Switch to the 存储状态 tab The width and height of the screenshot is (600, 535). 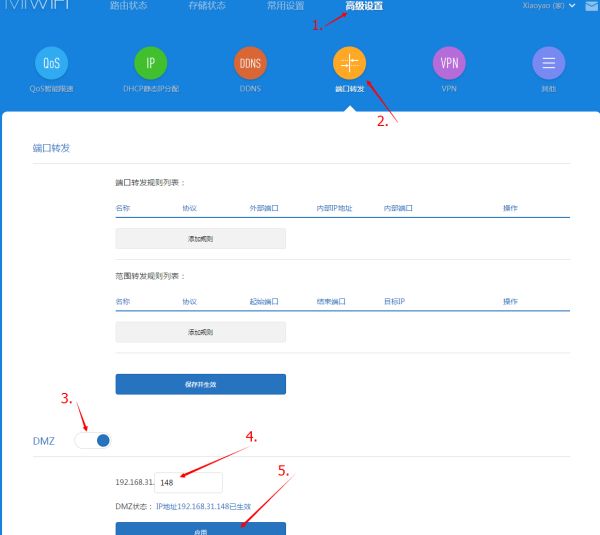(x=207, y=6)
